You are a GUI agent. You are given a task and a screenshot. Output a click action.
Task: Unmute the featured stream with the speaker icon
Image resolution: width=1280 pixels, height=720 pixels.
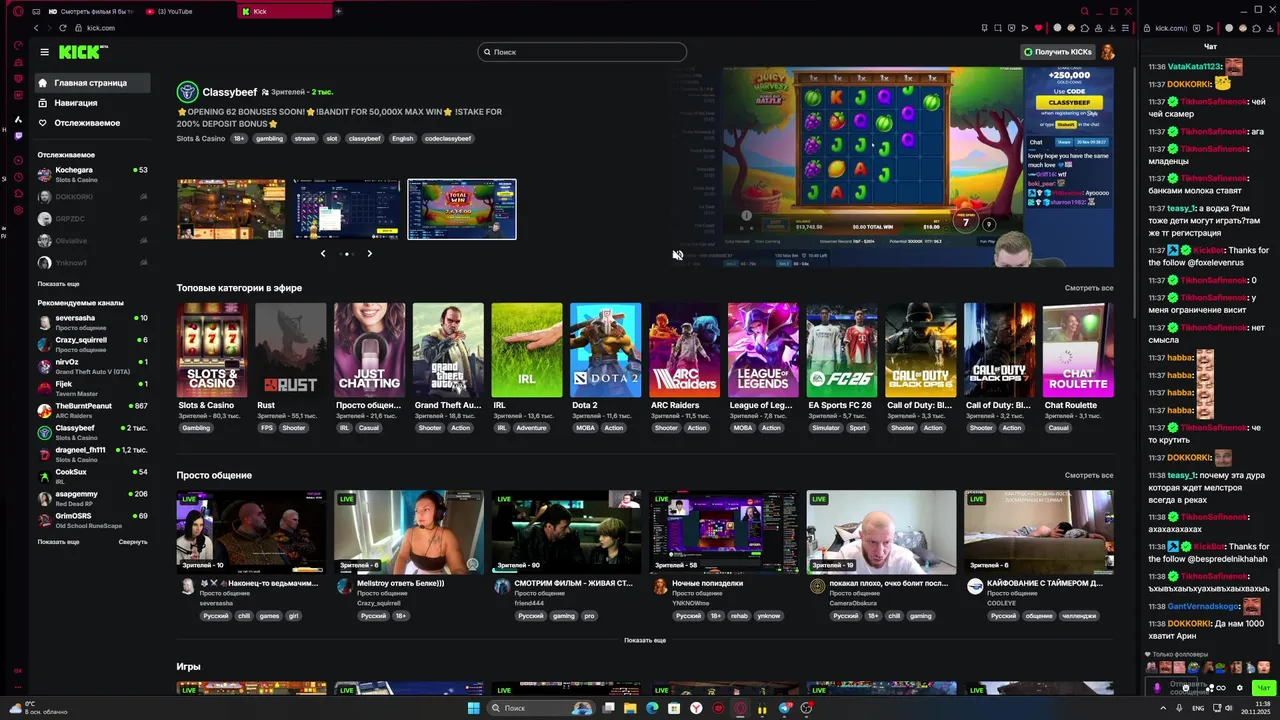click(678, 255)
